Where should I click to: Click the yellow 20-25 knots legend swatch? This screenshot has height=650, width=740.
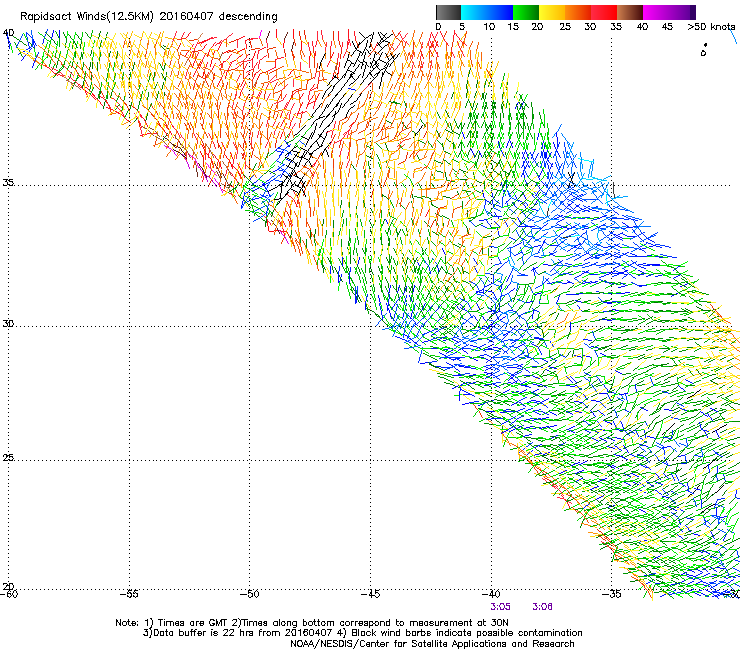tap(552, 12)
